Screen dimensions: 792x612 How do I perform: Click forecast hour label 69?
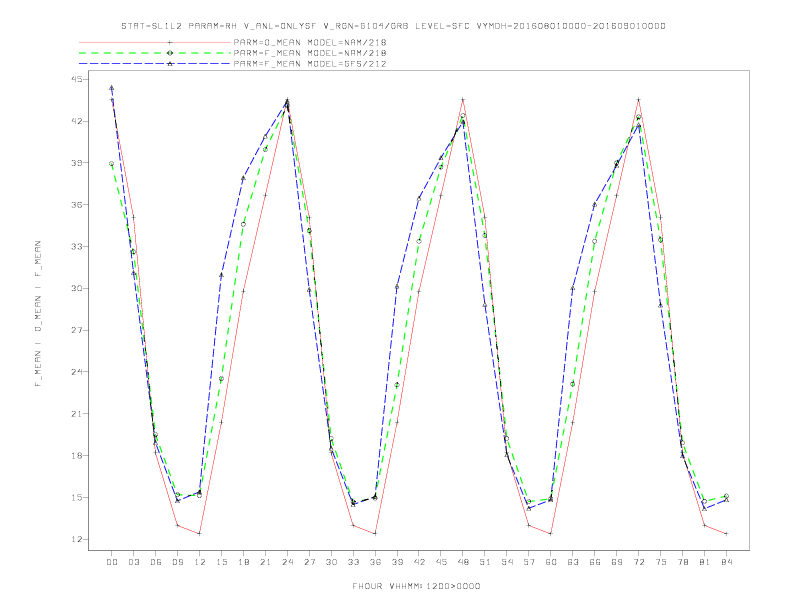pos(617,562)
